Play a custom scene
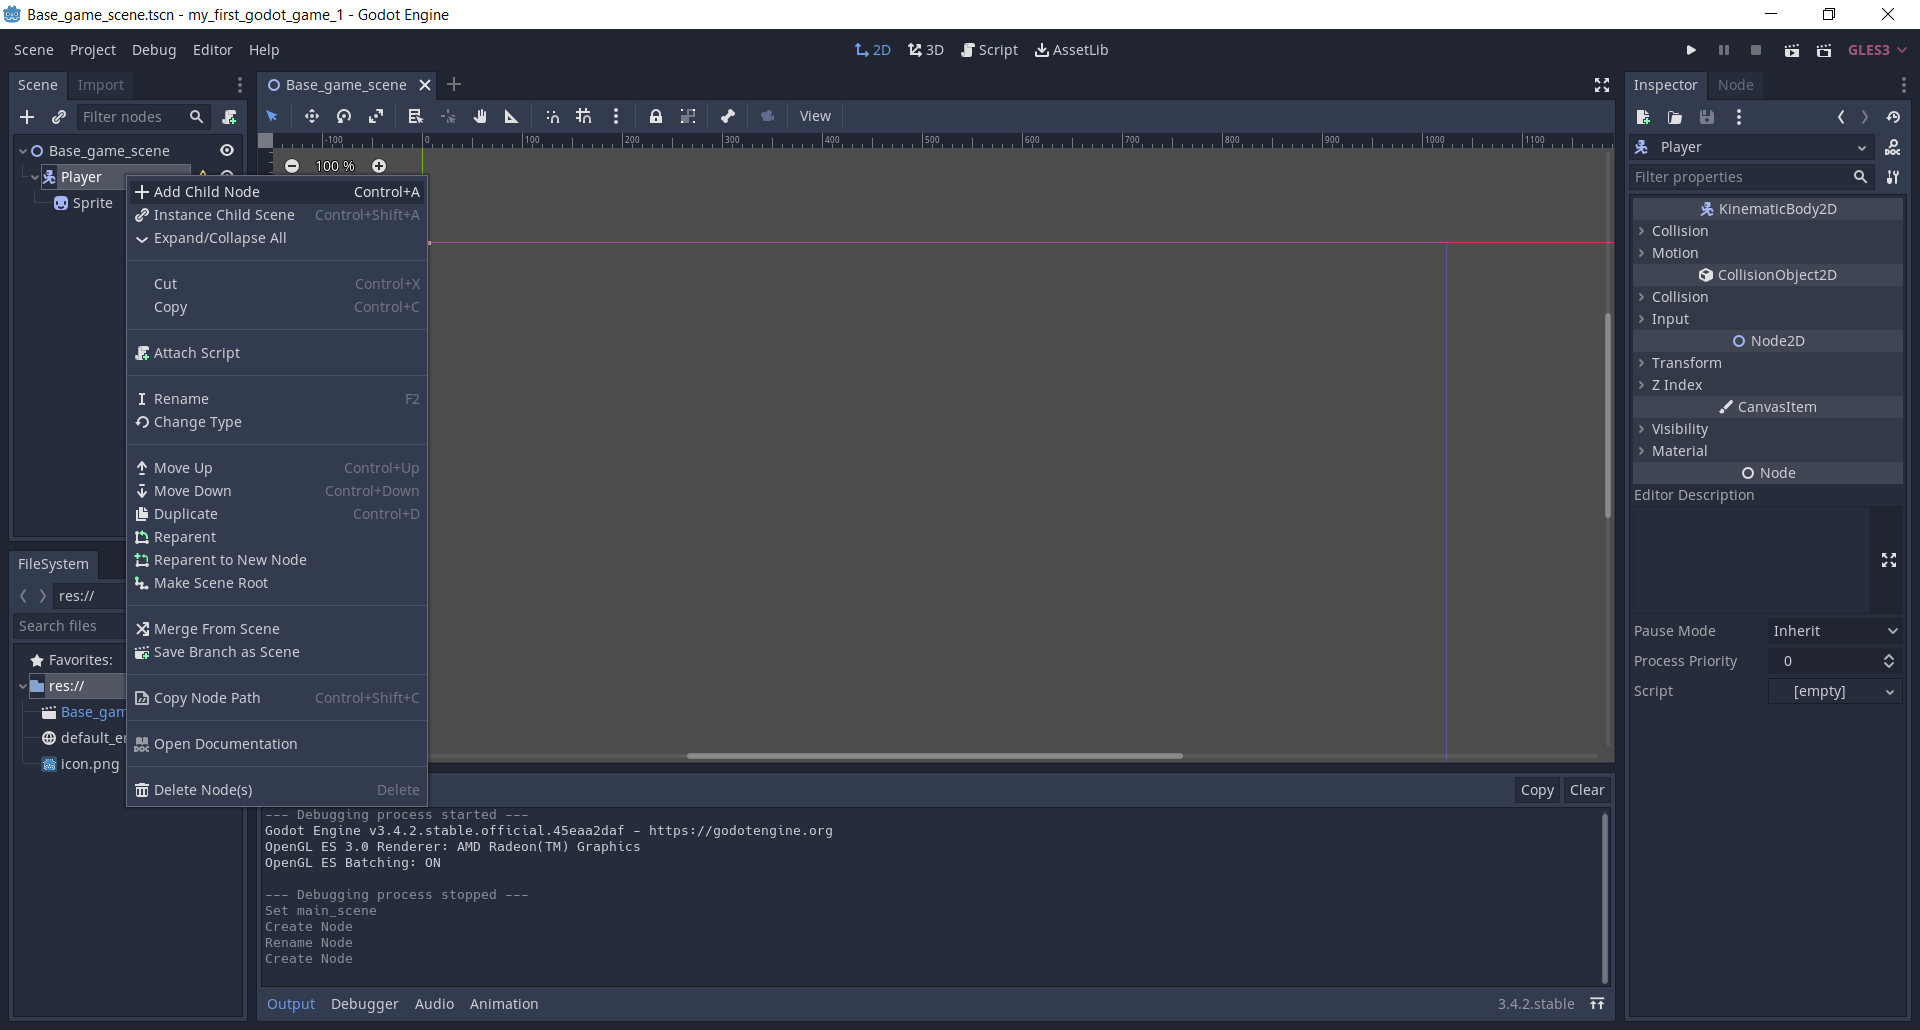The height and width of the screenshot is (1030, 1920). click(x=1824, y=50)
